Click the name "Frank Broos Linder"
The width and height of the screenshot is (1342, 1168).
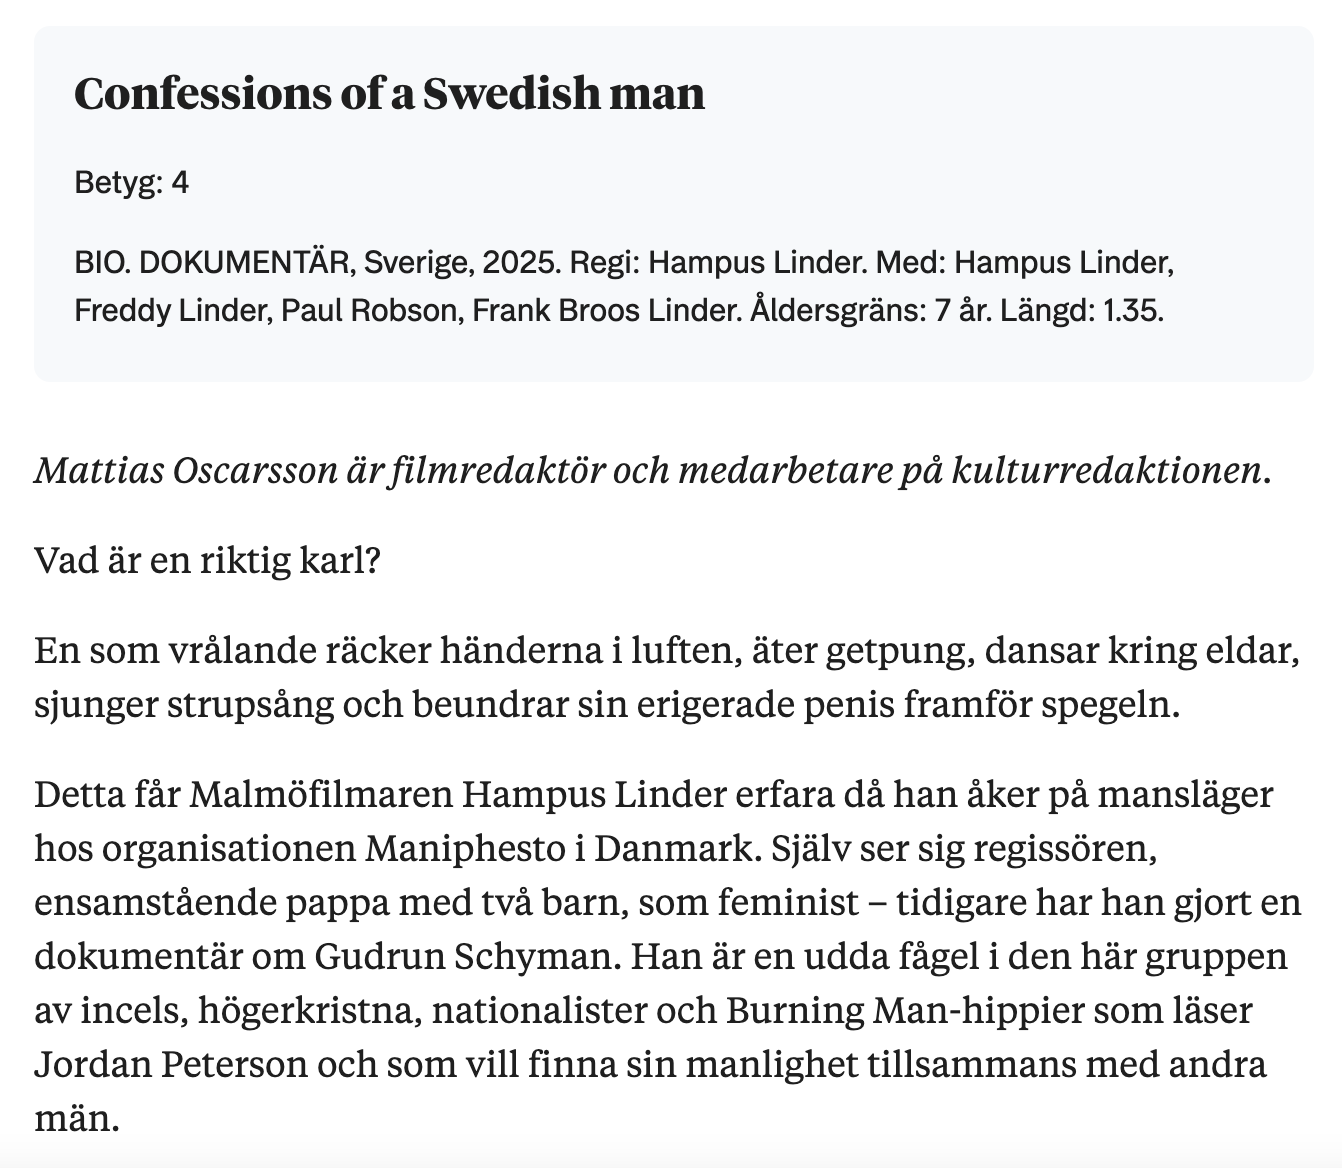tap(604, 311)
